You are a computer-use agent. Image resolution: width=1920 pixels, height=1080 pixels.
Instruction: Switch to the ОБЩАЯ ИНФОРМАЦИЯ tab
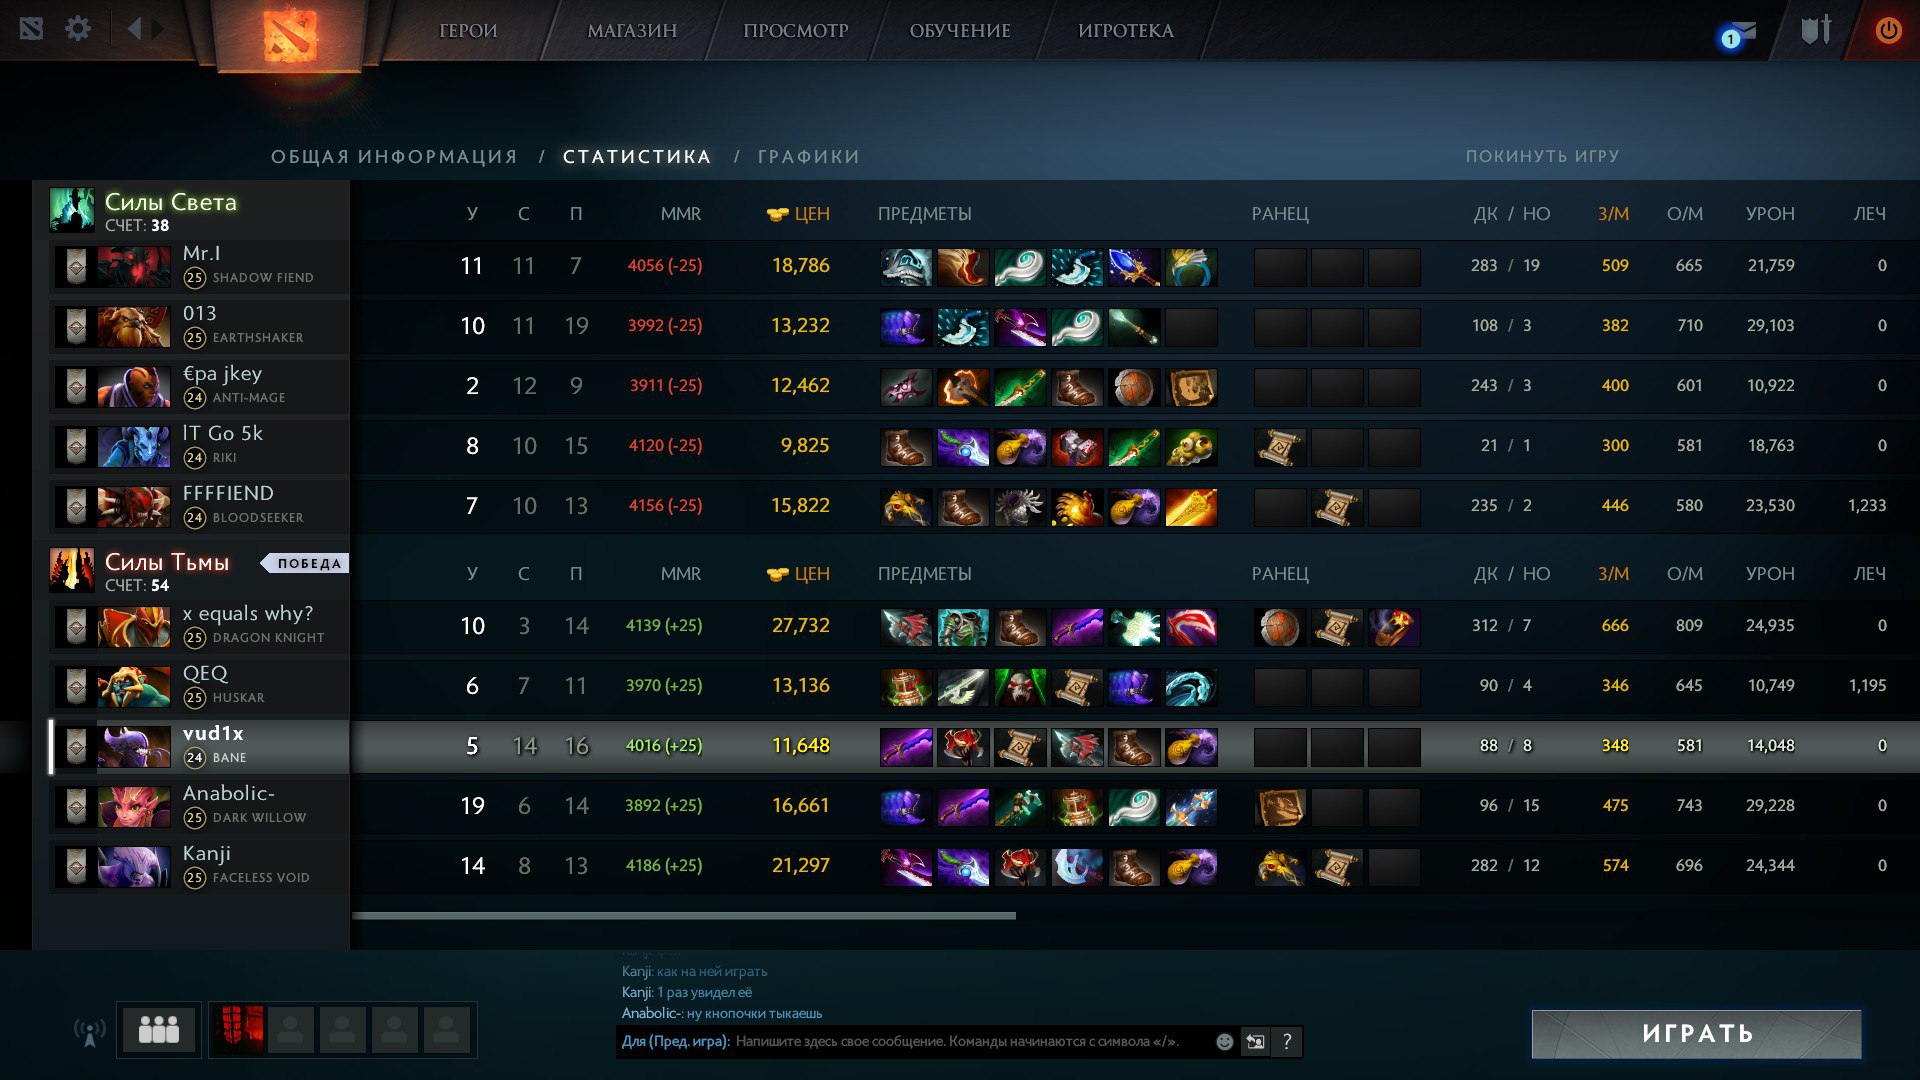[x=394, y=157]
